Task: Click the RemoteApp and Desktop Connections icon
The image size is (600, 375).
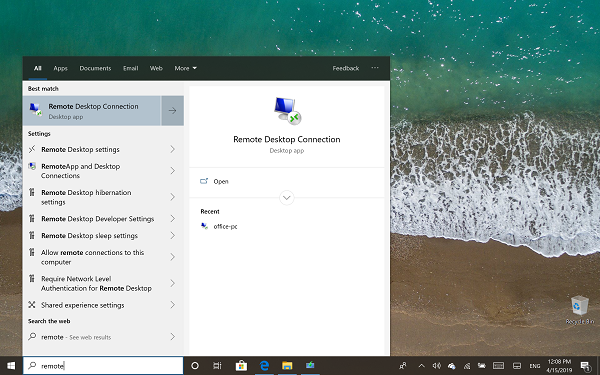Action: pyautogui.click(x=32, y=166)
